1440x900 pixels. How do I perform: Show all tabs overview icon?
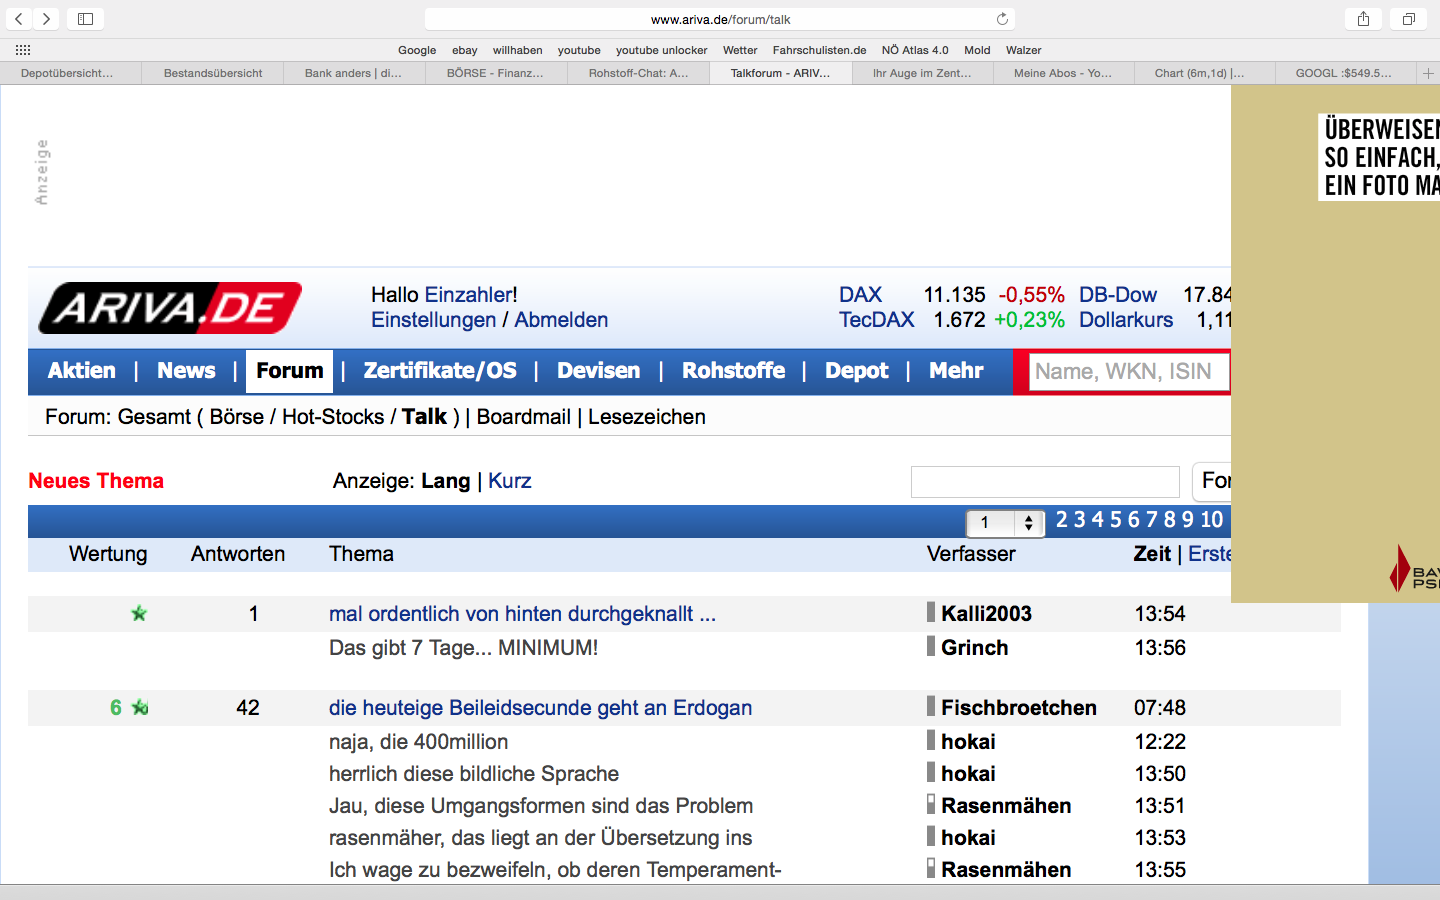[x=1408, y=19]
